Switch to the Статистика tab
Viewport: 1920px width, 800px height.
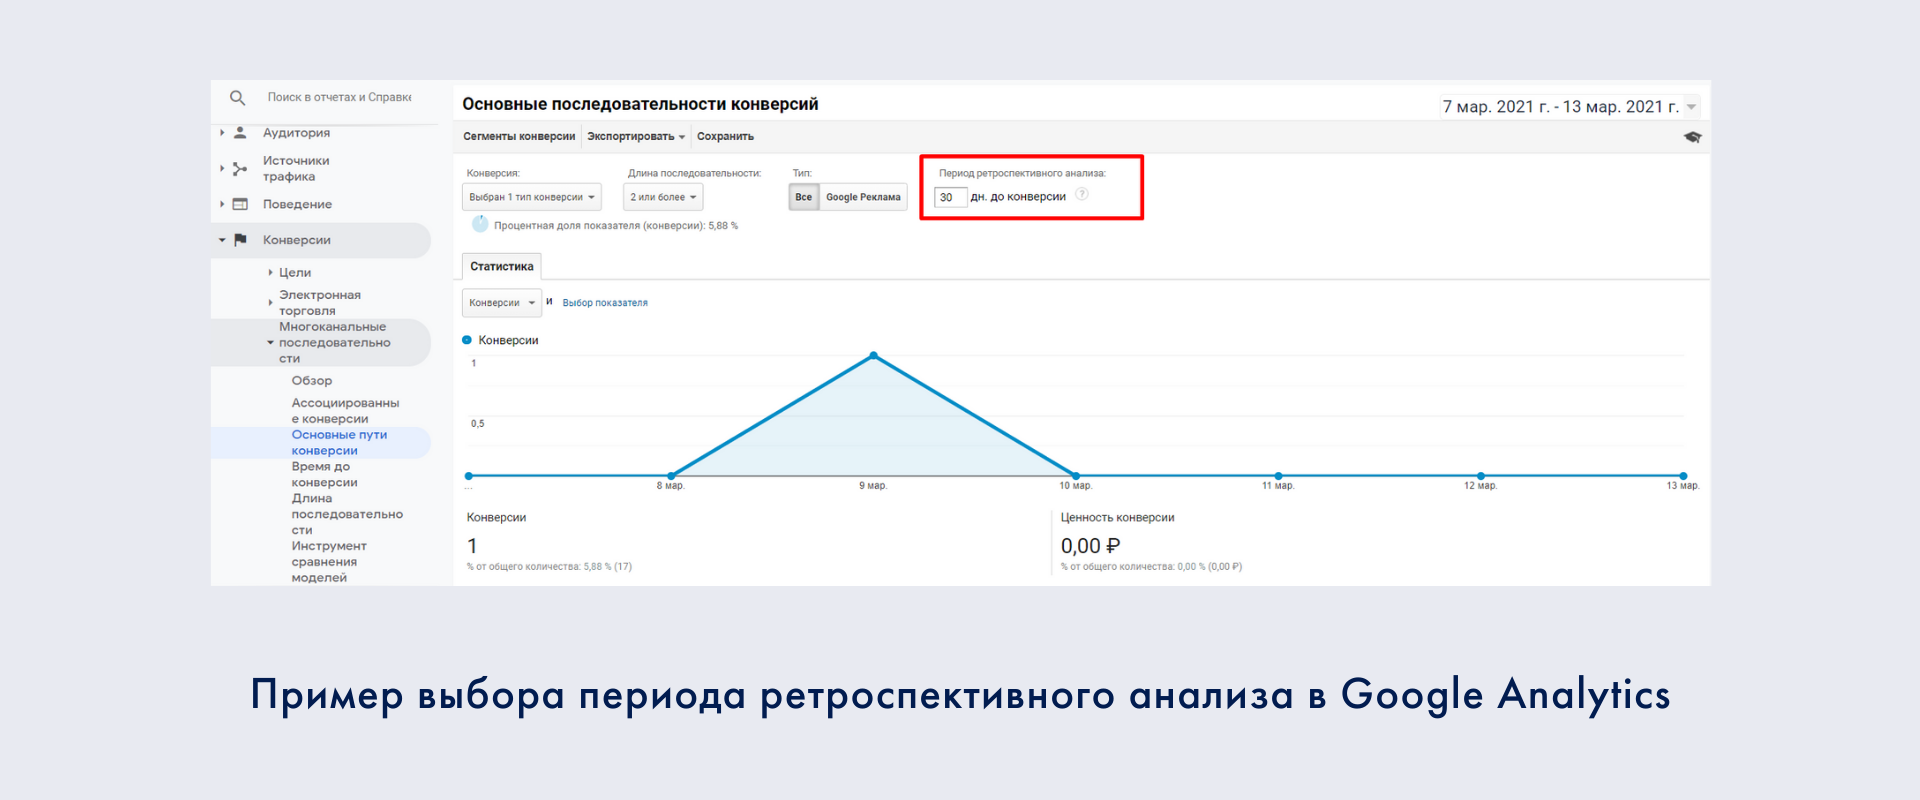501,267
